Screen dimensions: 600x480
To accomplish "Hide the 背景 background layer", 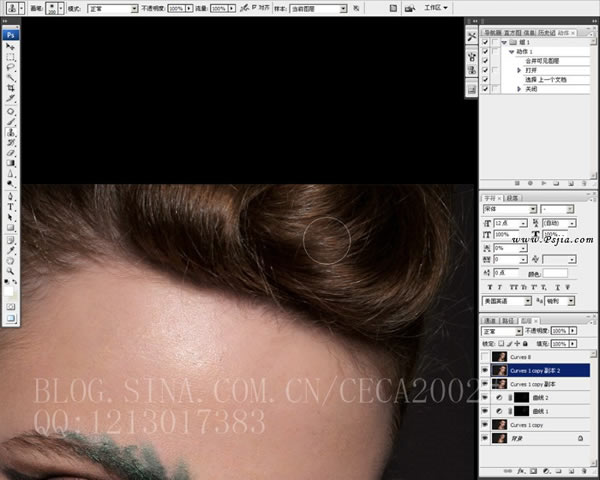I will click(x=485, y=438).
